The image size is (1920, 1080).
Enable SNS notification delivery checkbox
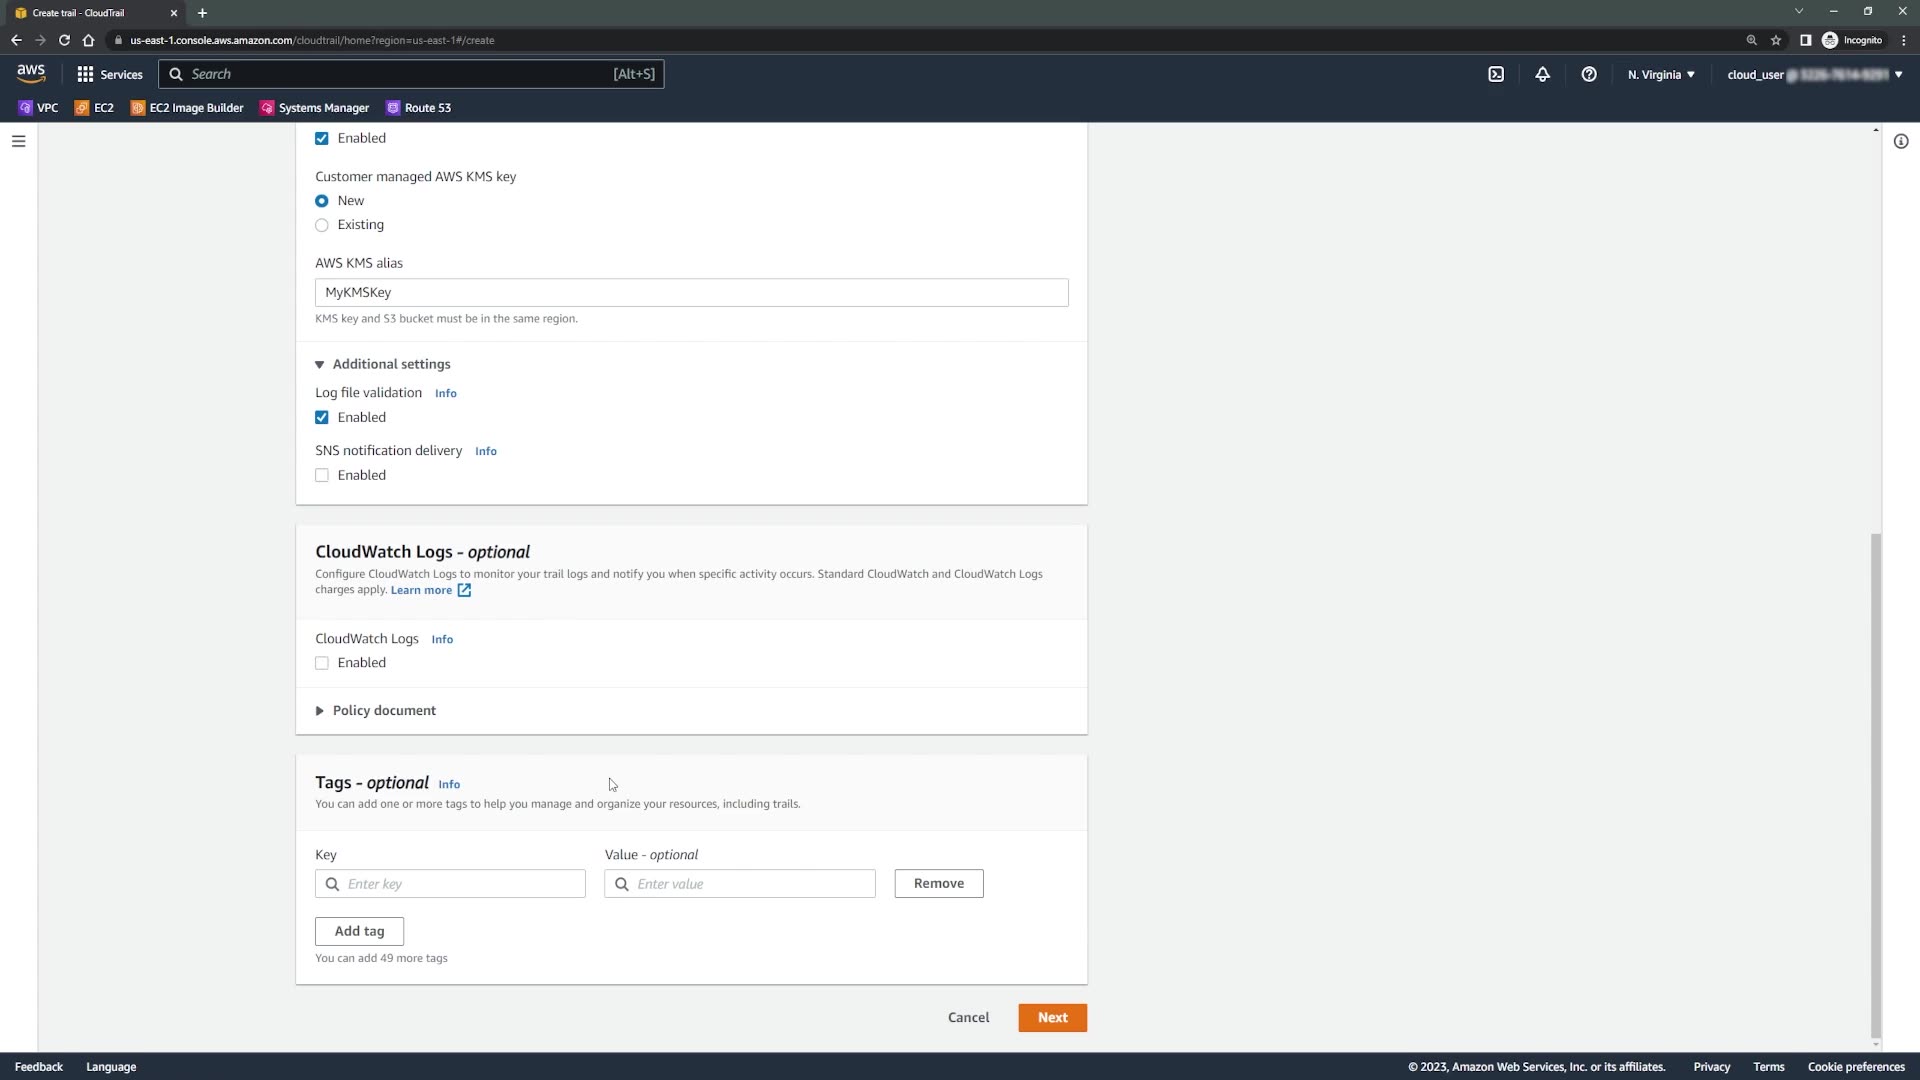tap(322, 476)
